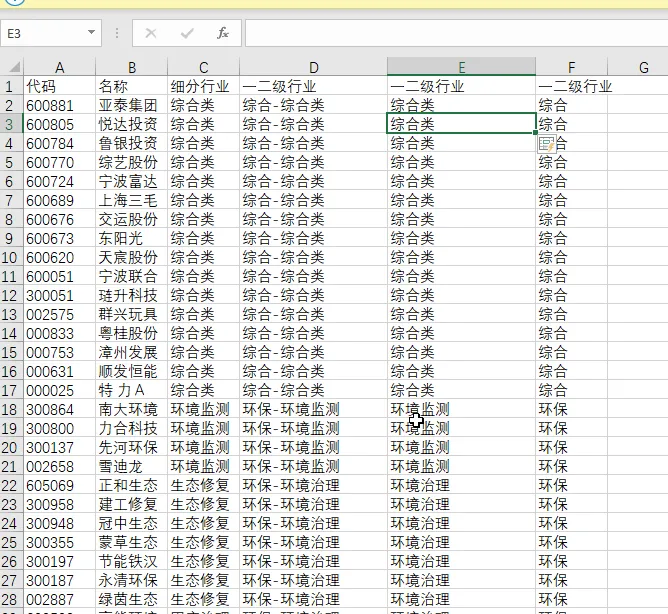Select column C header
Viewport: 668px width, 614px height.
pos(204,67)
